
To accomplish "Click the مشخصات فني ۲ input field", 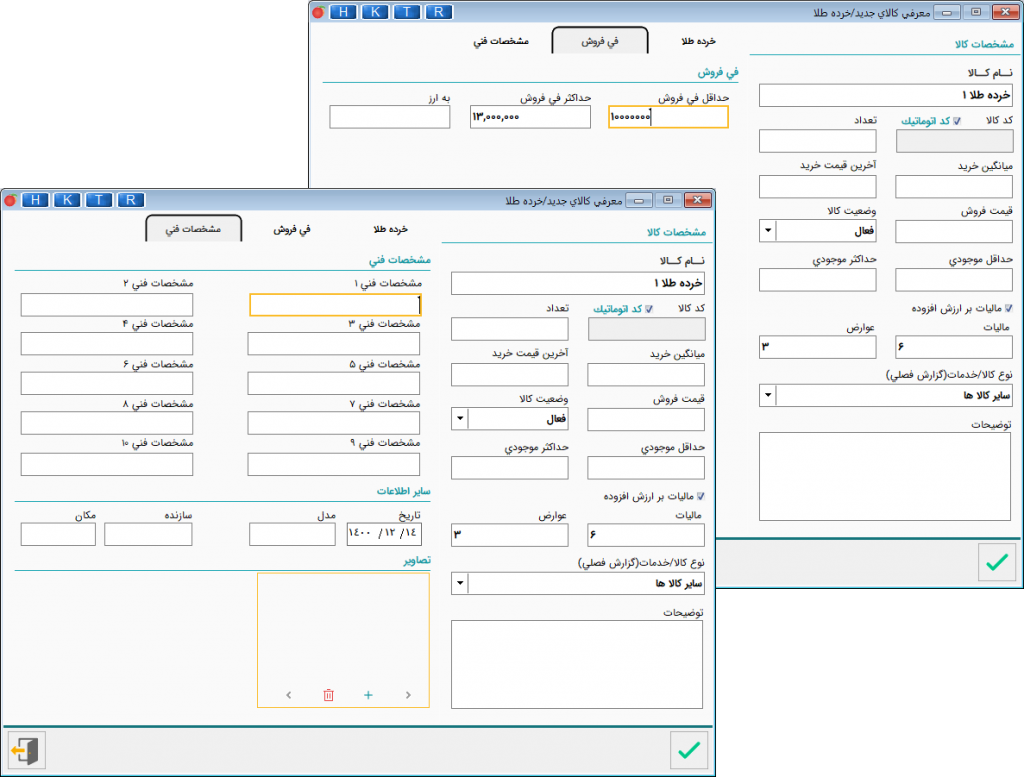I will (107, 304).
